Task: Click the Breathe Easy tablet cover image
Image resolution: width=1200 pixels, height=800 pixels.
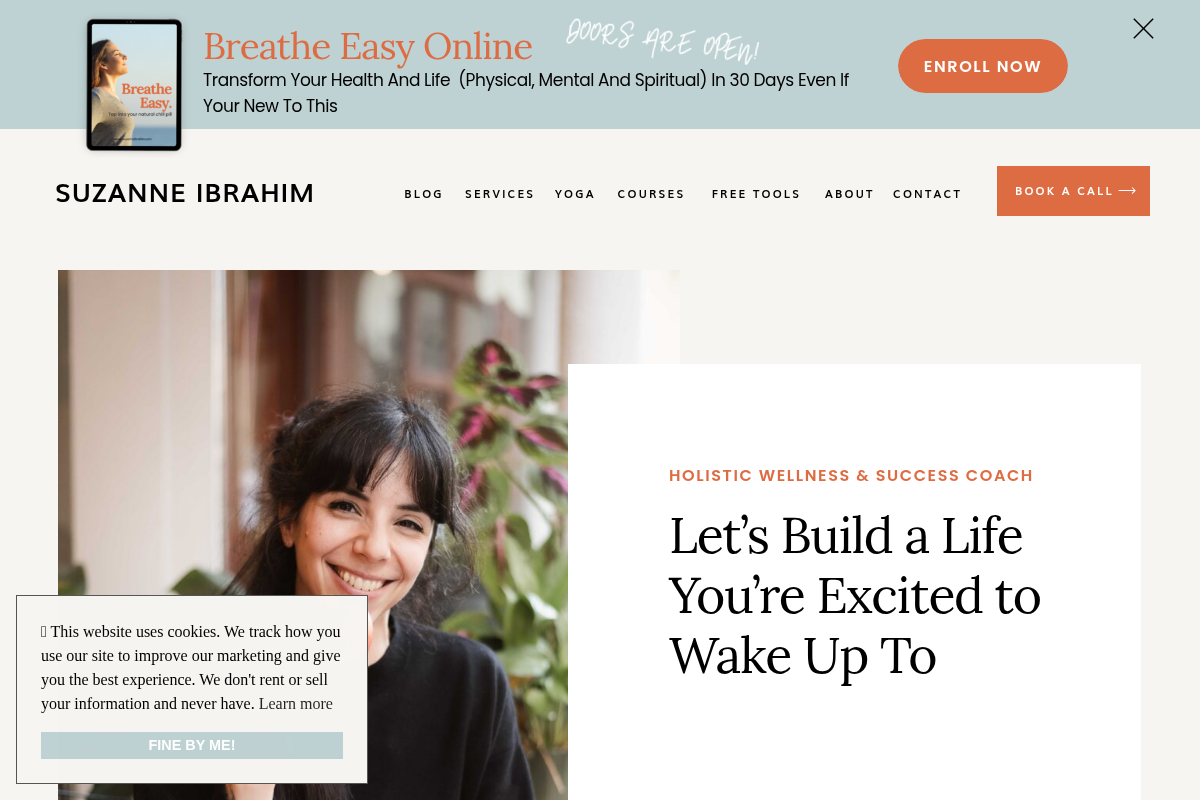Action: [134, 85]
